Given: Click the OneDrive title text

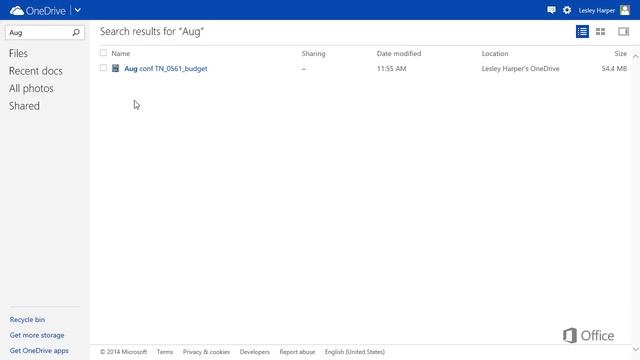Looking at the screenshot, I should click(46, 11).
